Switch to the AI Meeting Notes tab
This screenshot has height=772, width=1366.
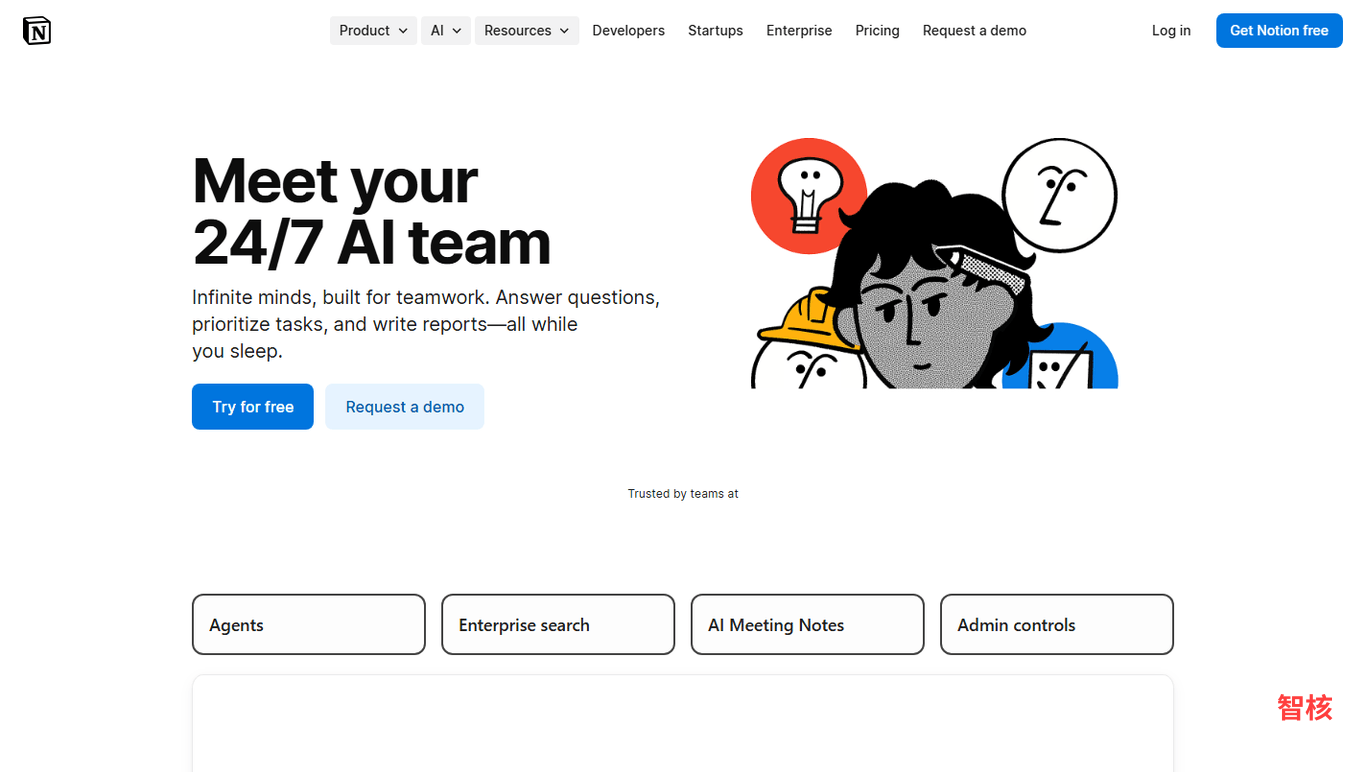pos(807,625)
